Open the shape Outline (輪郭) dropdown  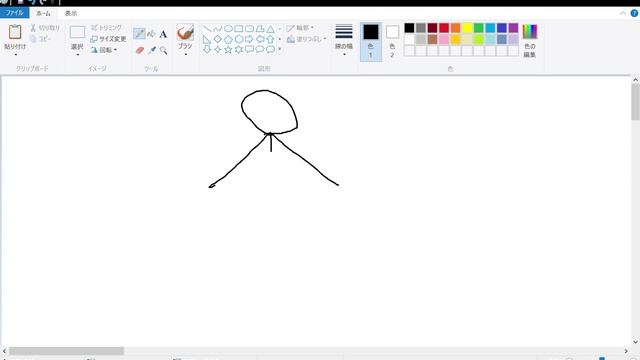point(300,28)
